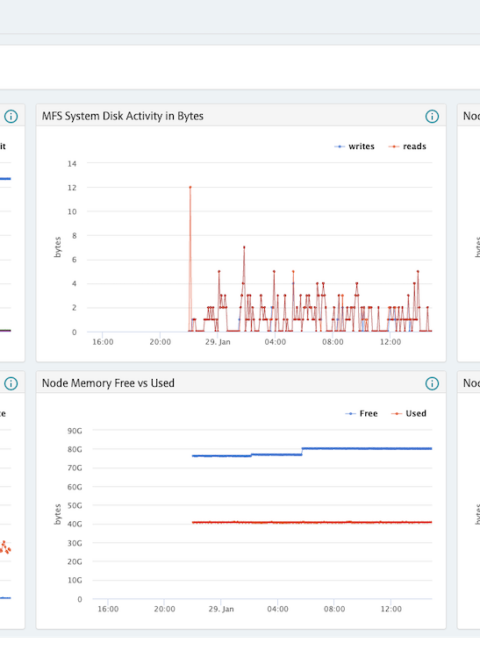Click 12:00 label on memory chart axis

pos(391,609)
